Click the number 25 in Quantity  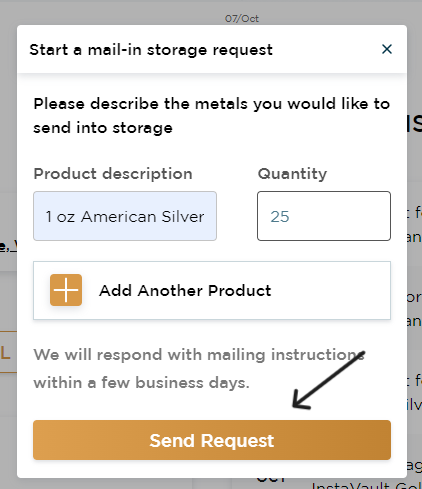[280, 217]
